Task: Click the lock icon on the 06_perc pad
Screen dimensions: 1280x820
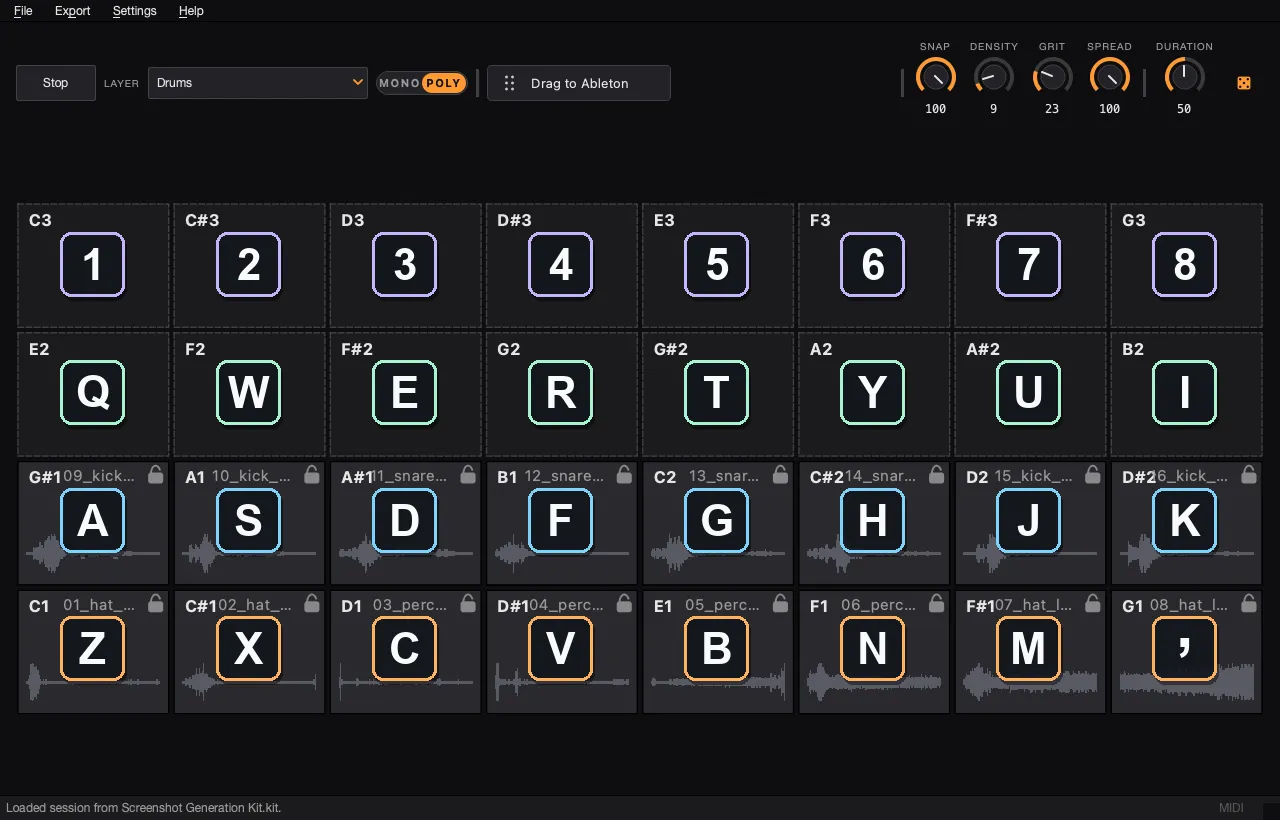Action: [936, 603]
